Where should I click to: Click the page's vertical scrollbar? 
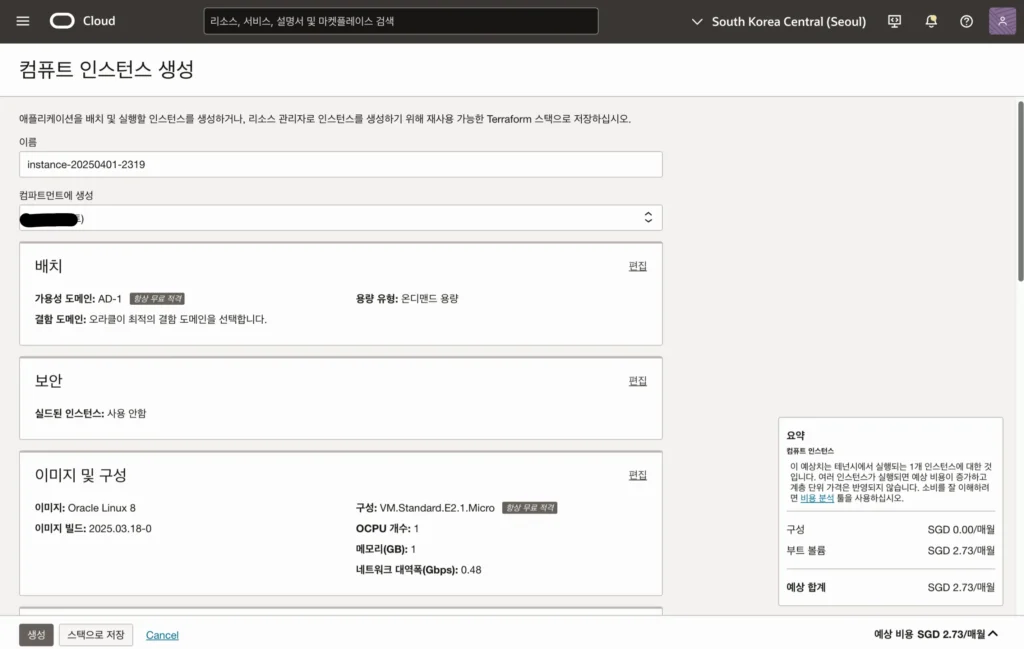pos(1019,190)
